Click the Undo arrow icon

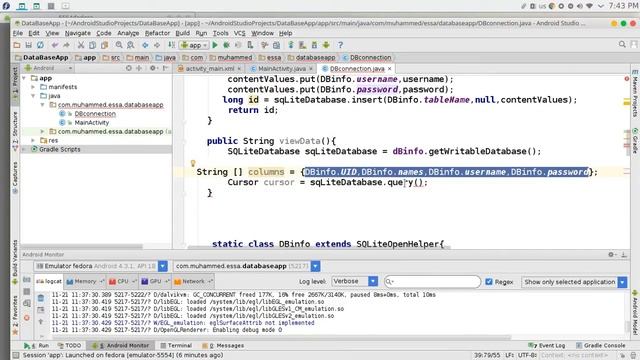click(55, 45)
